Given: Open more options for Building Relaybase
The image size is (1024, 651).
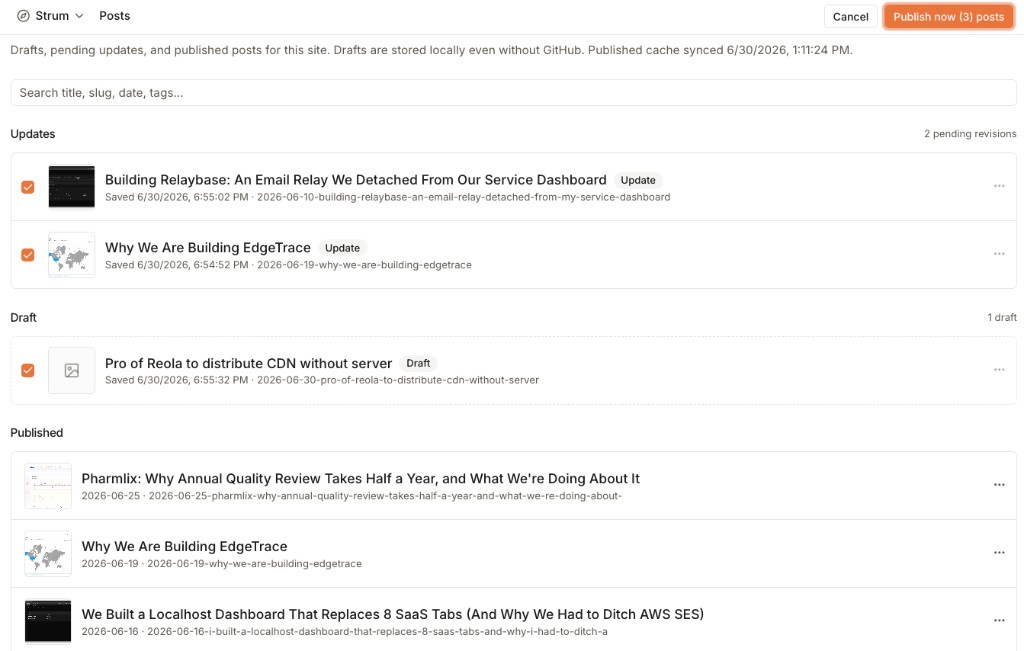Looking at the screenshot, I should point(999,186).
